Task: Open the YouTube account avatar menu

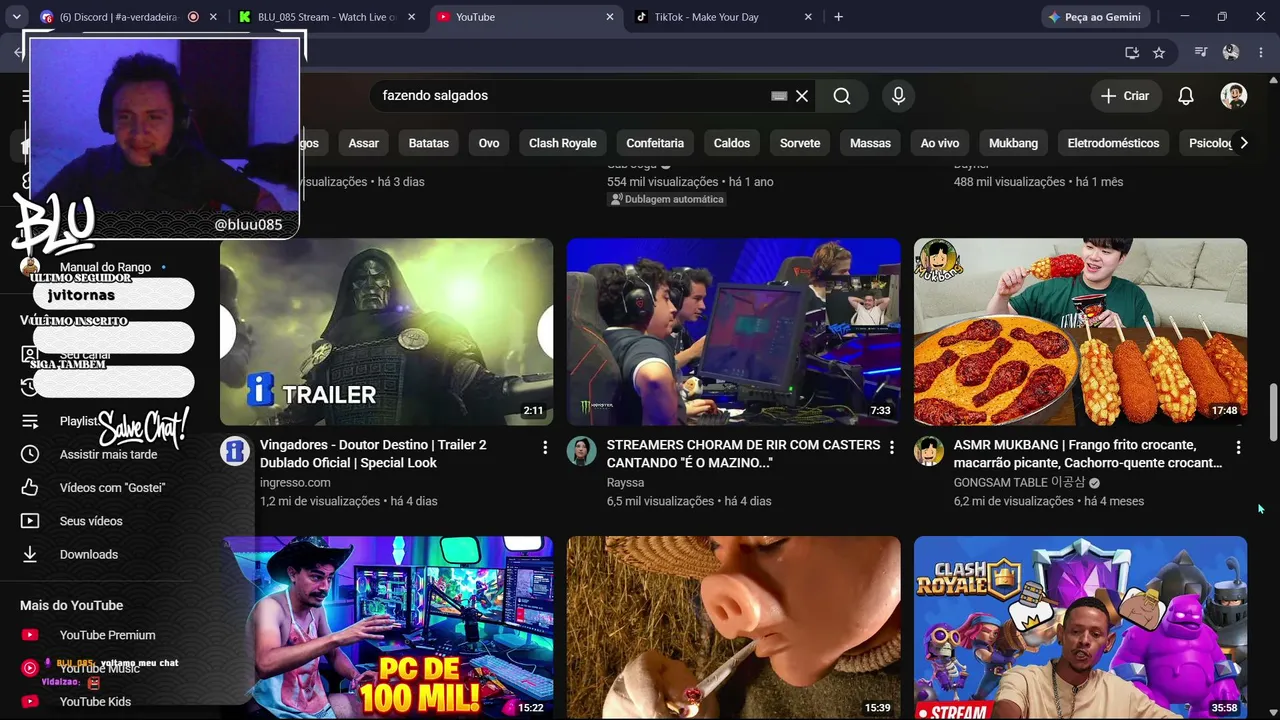Action: click(x=1234, y=96)
